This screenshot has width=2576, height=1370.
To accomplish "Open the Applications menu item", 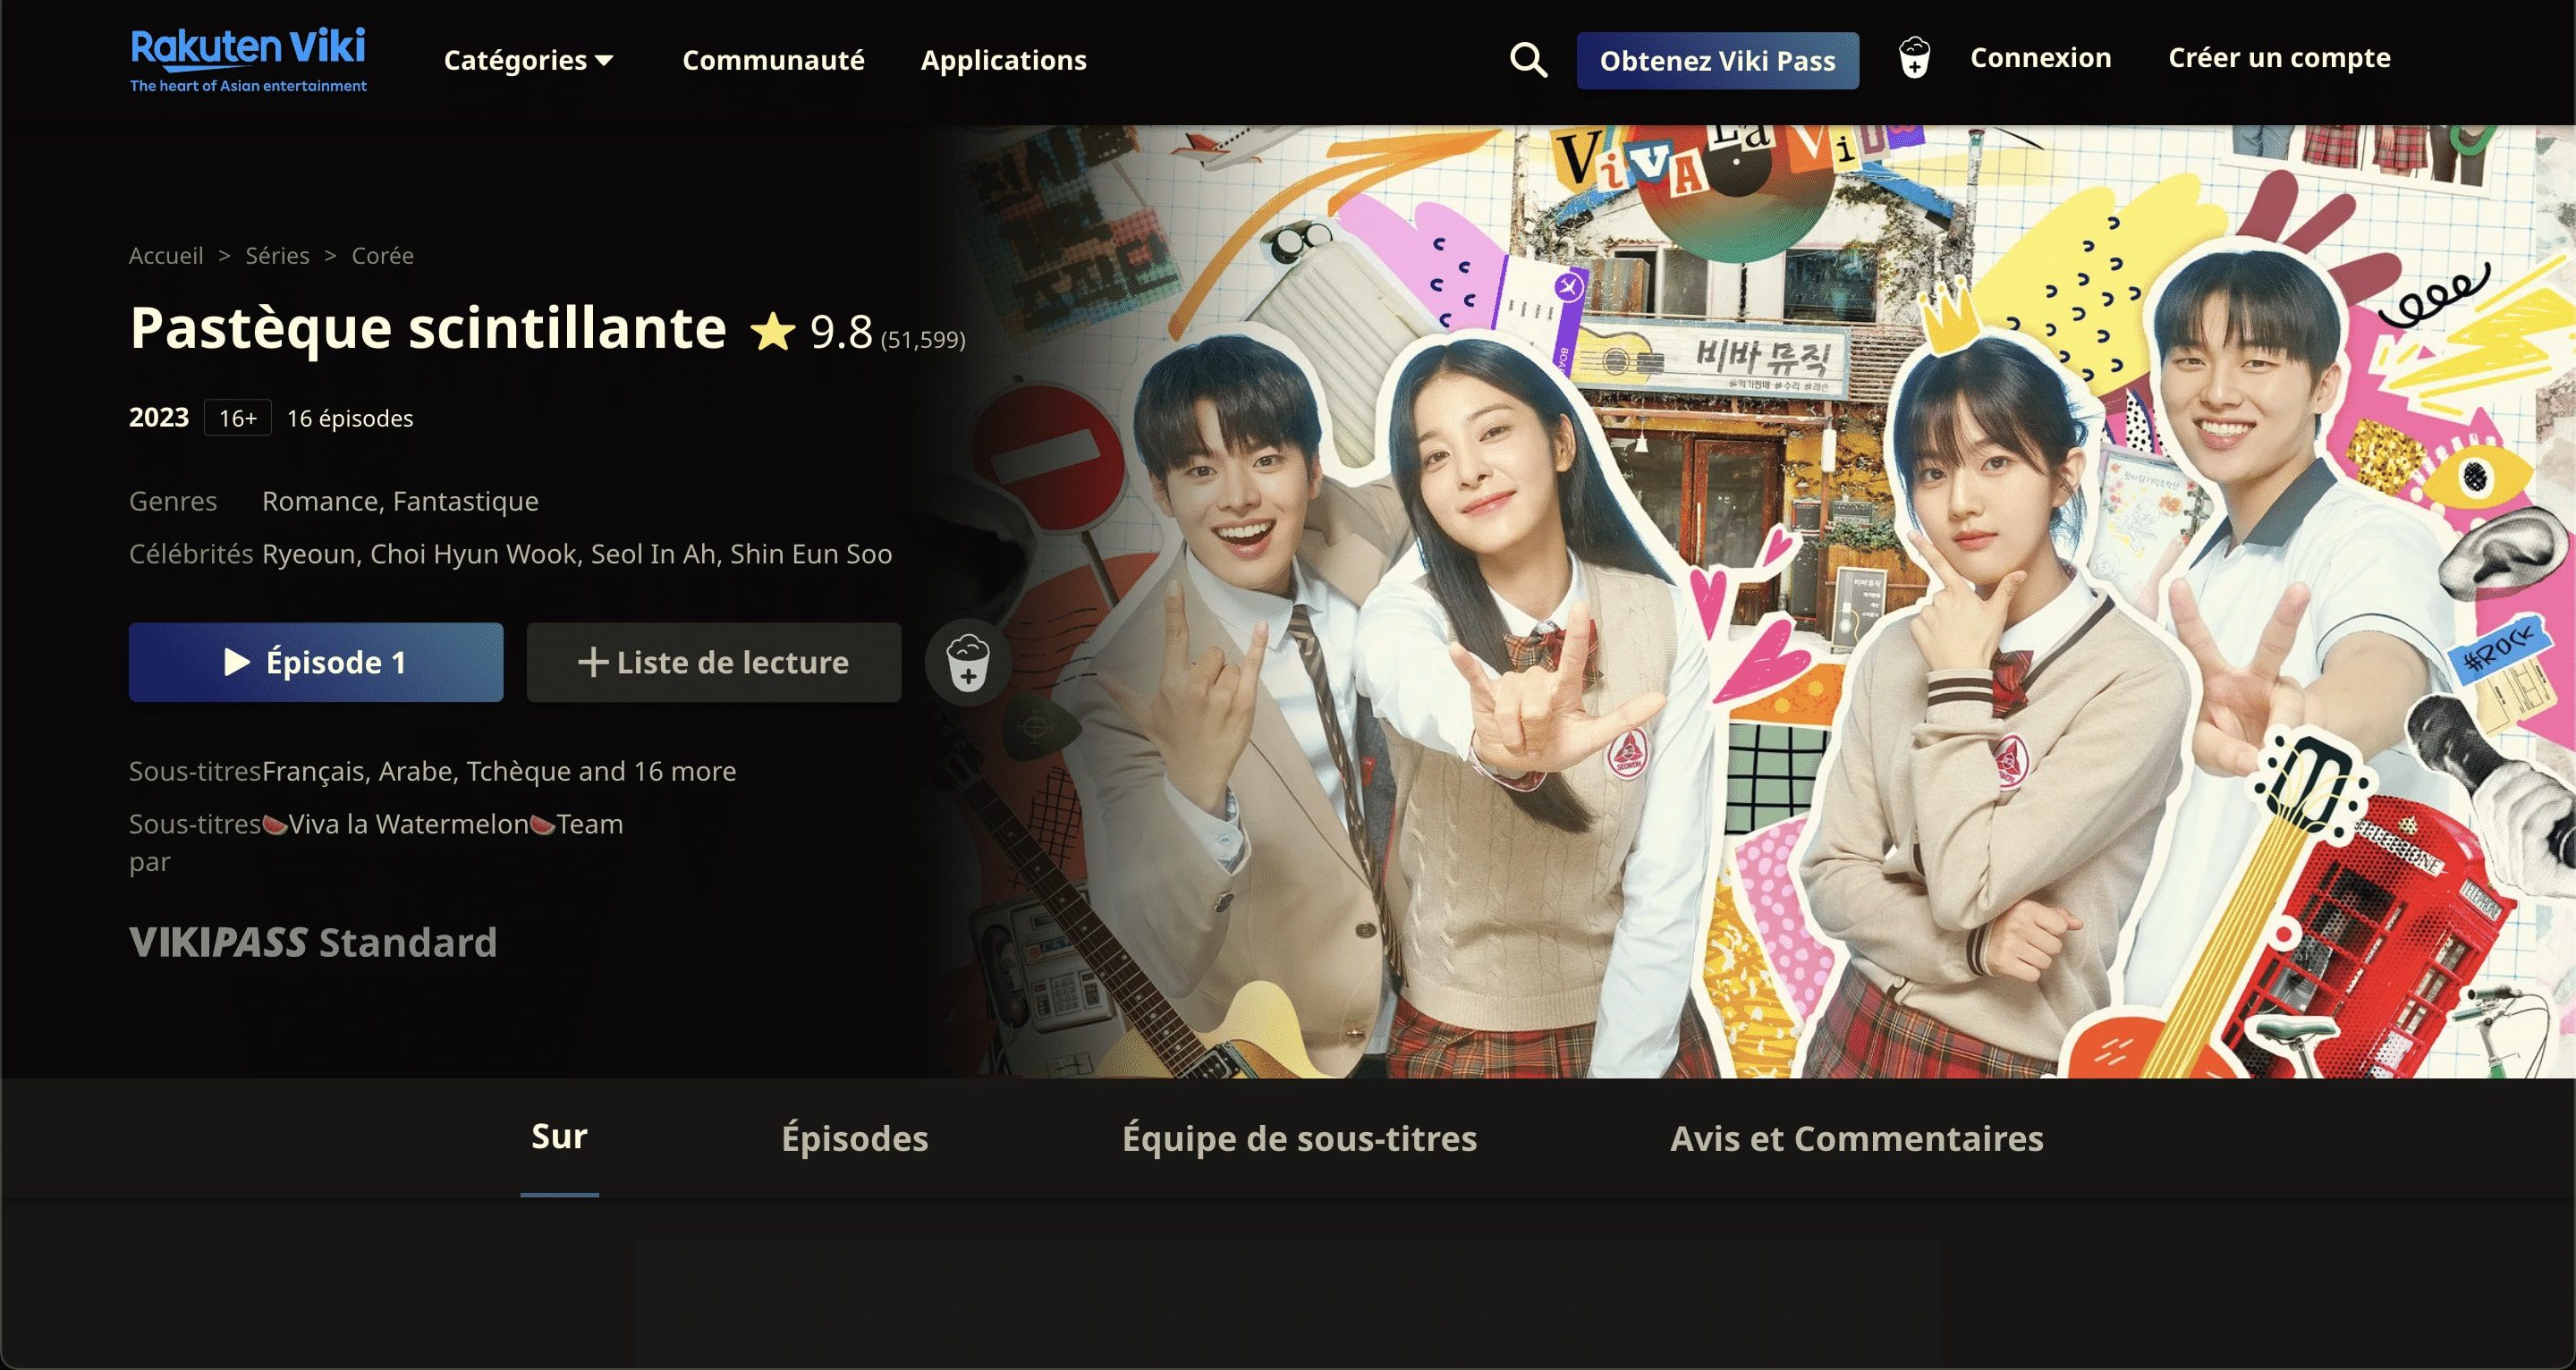I will (1003, 60).
